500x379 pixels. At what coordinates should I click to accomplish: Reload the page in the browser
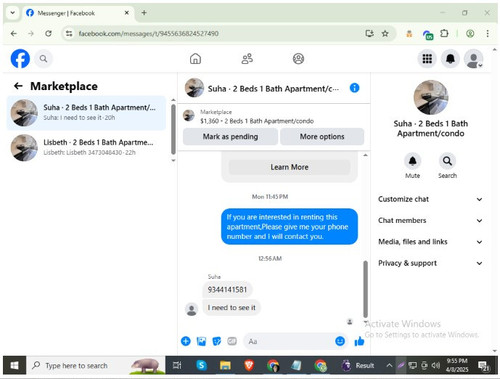click(x=48, y=33)
